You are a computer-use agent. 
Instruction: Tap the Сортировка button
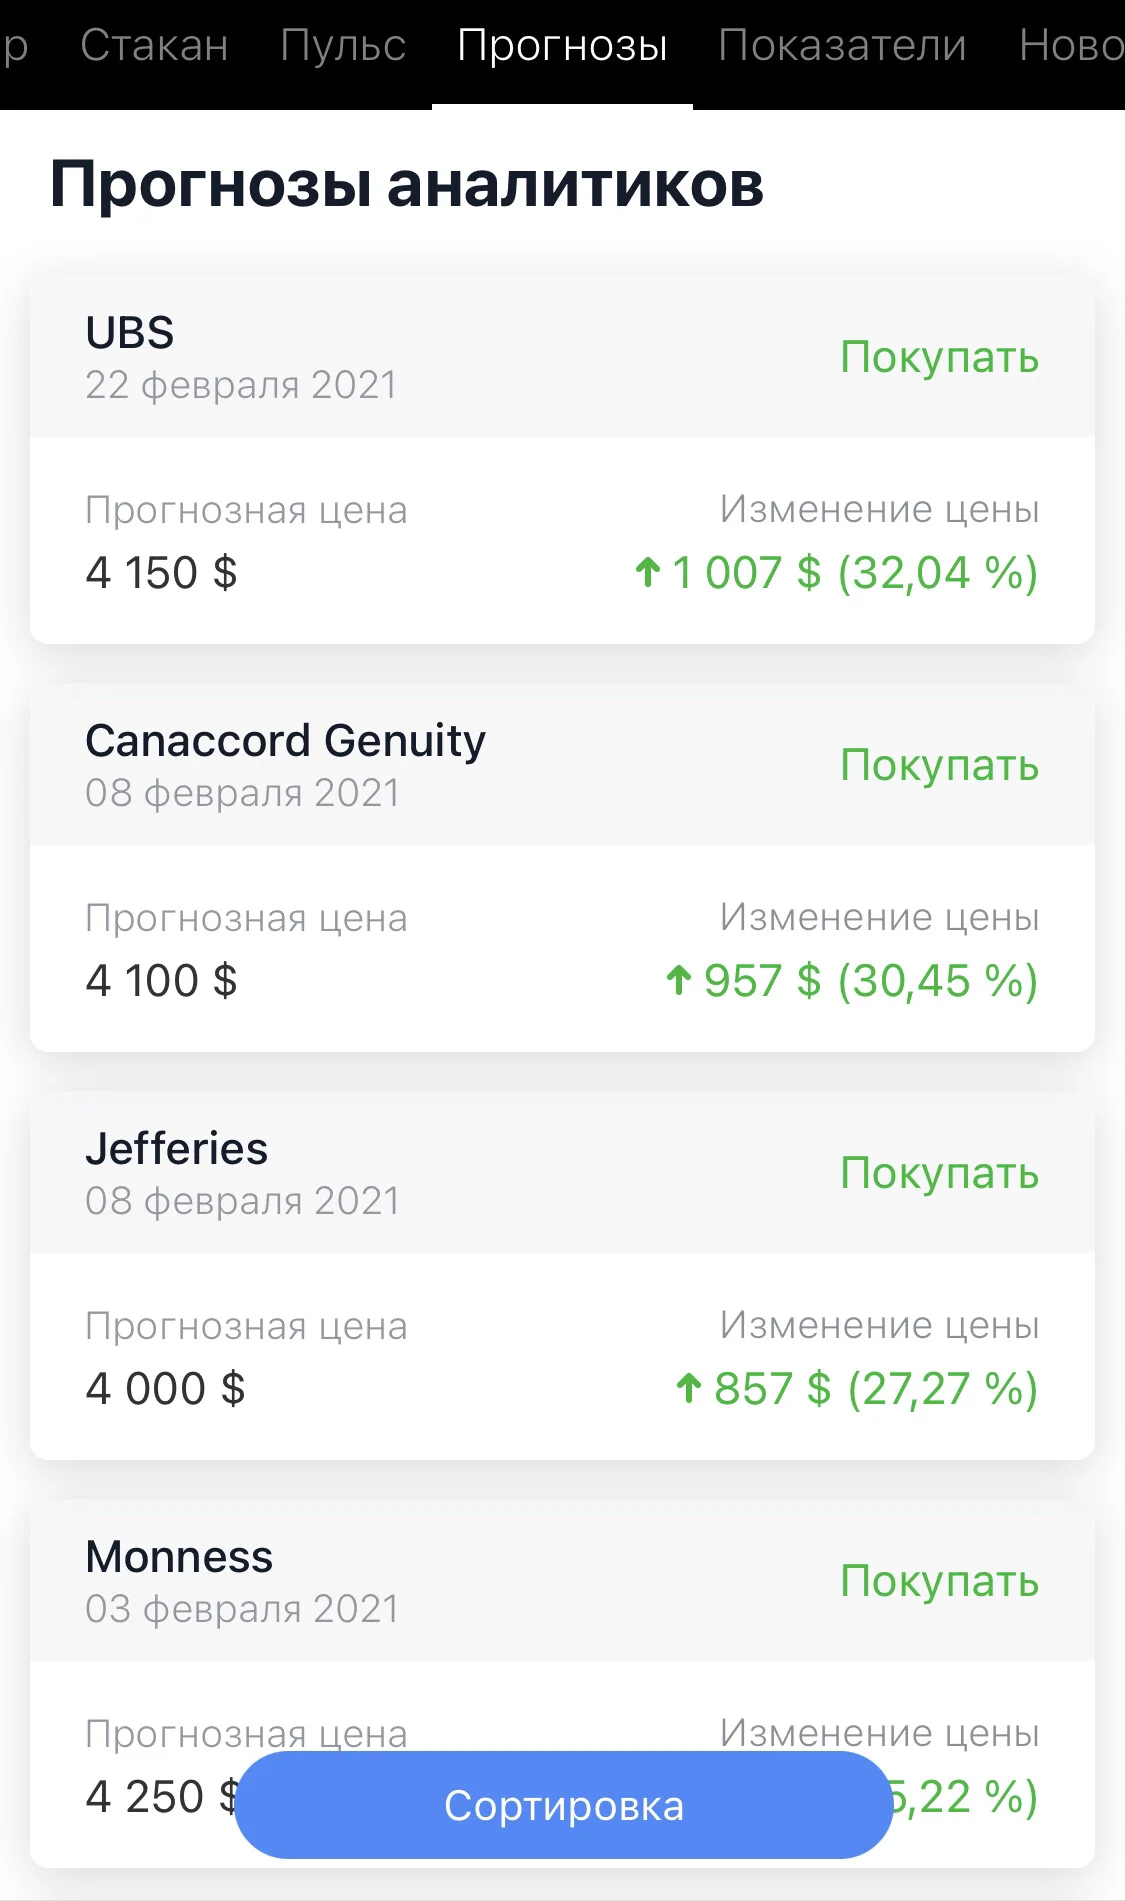(563, 1805)
